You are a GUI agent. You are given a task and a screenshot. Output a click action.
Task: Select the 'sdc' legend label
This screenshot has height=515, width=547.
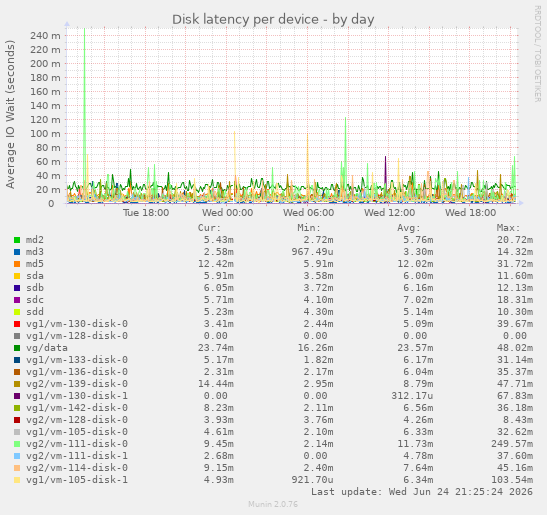[35, 300]
